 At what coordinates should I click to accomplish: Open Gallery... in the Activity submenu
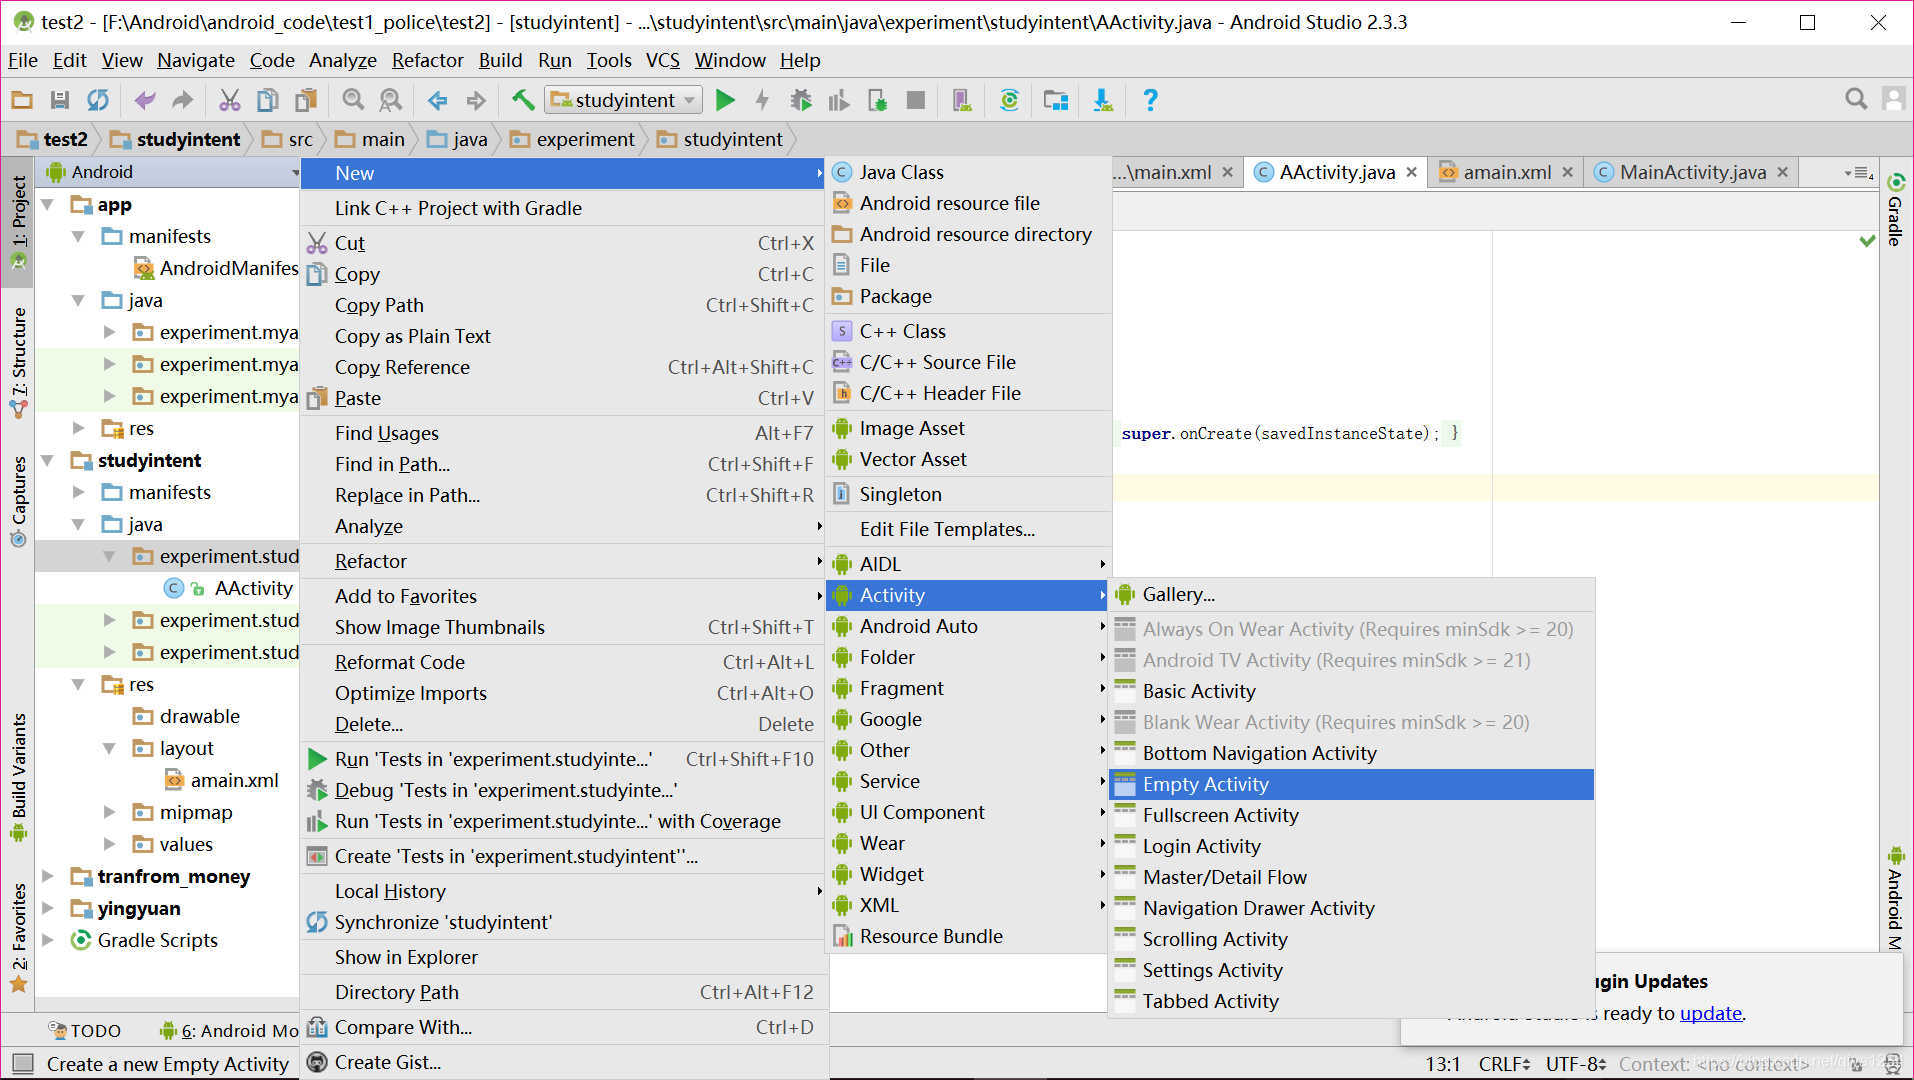pos(1351,595)
